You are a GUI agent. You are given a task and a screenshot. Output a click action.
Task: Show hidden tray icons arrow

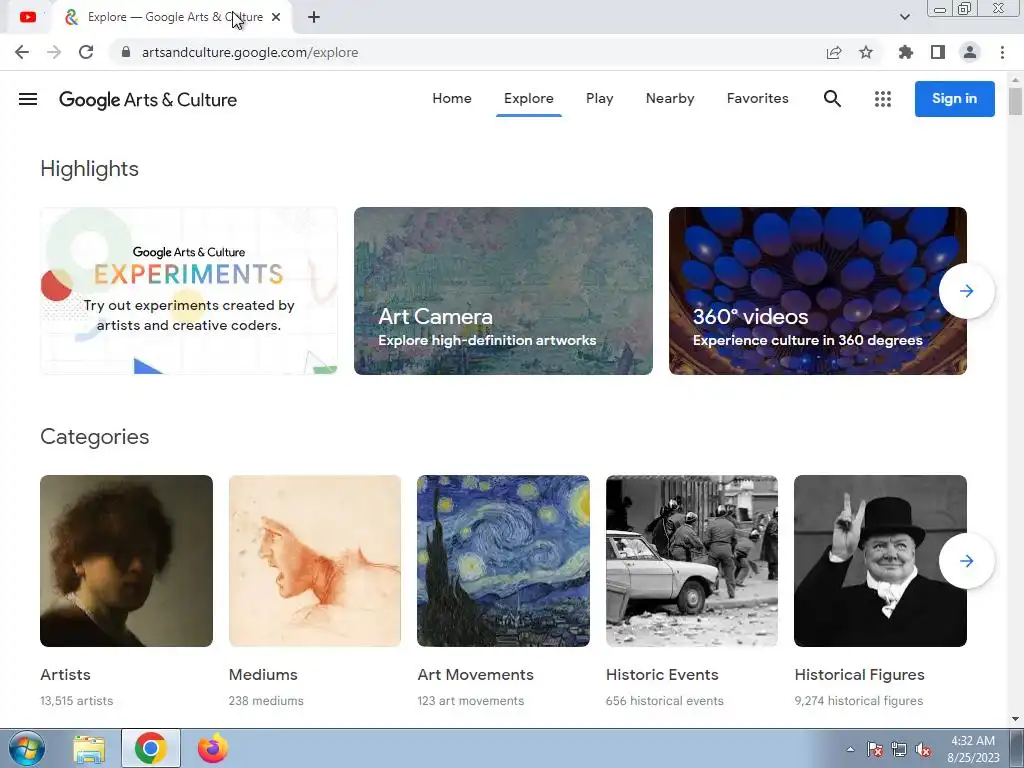click(850, 749)
